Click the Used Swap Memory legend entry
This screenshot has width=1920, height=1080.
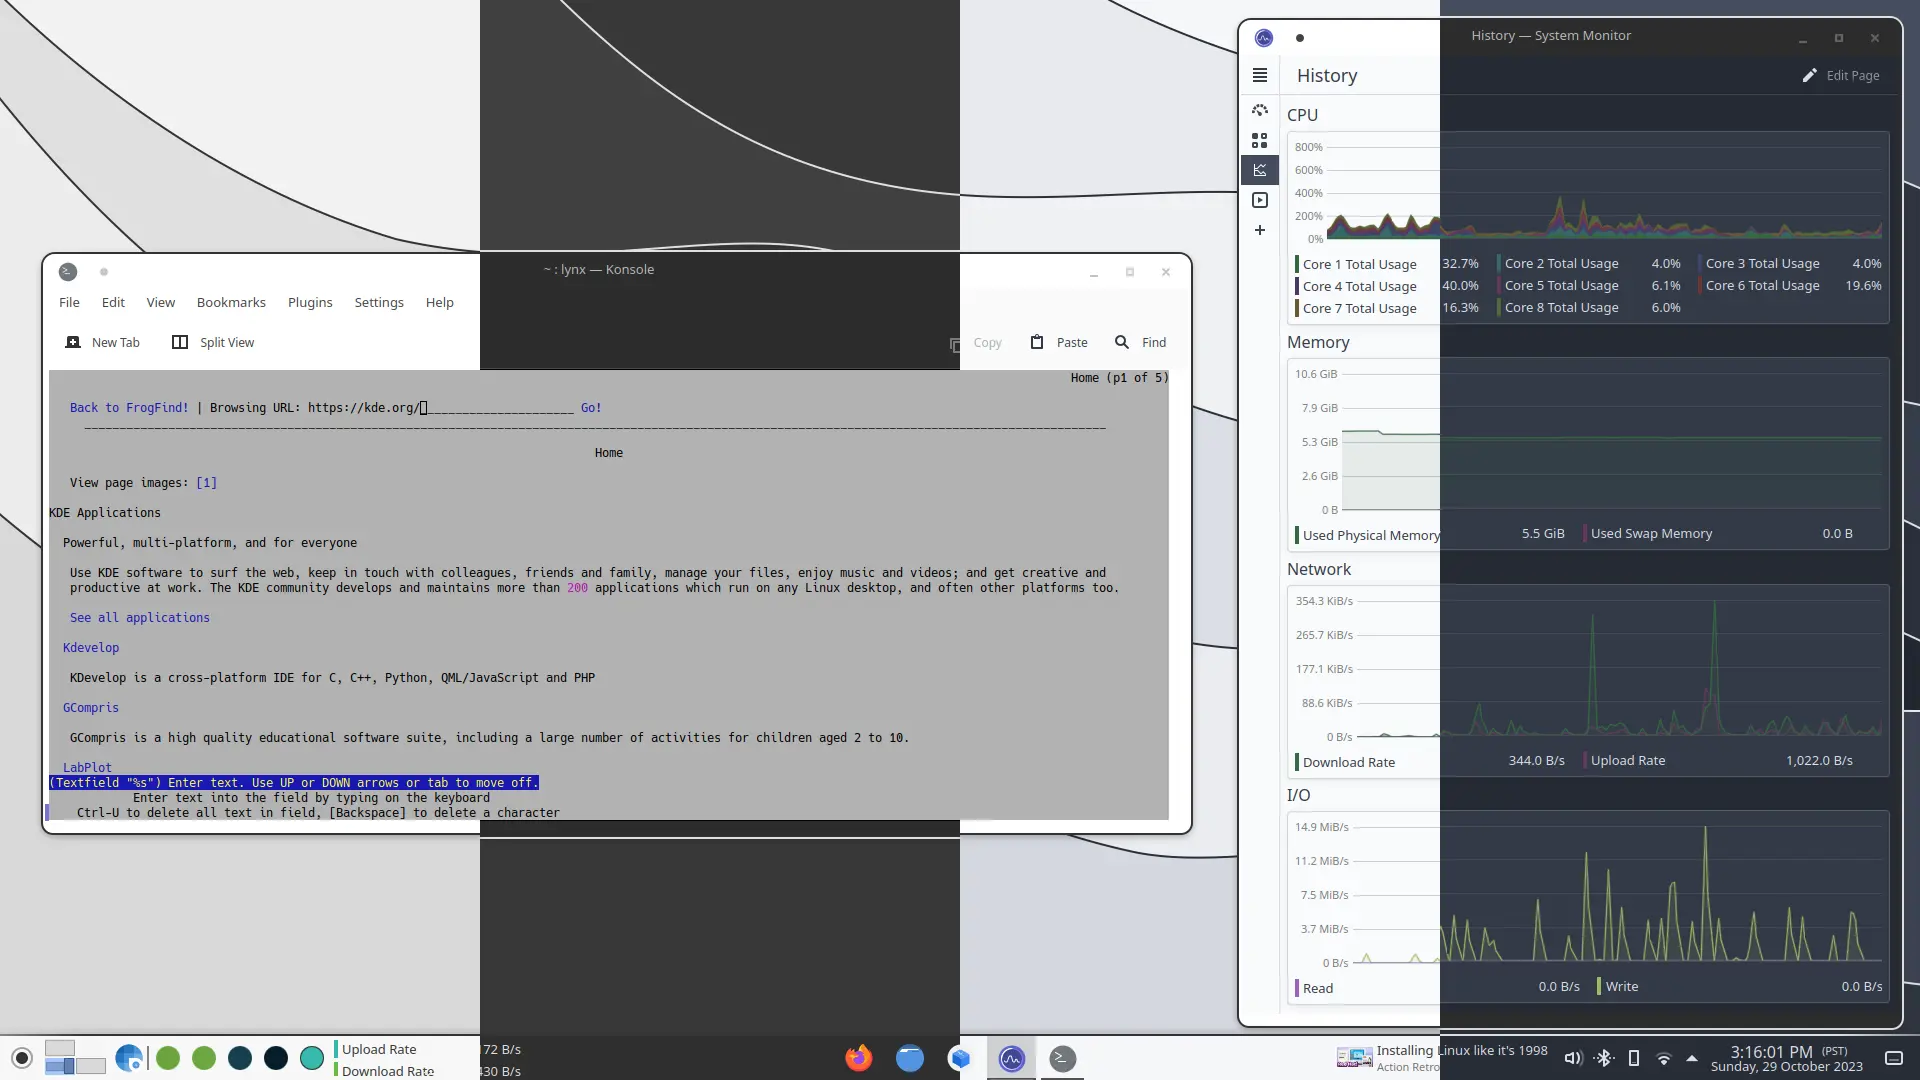[1719, 534]
